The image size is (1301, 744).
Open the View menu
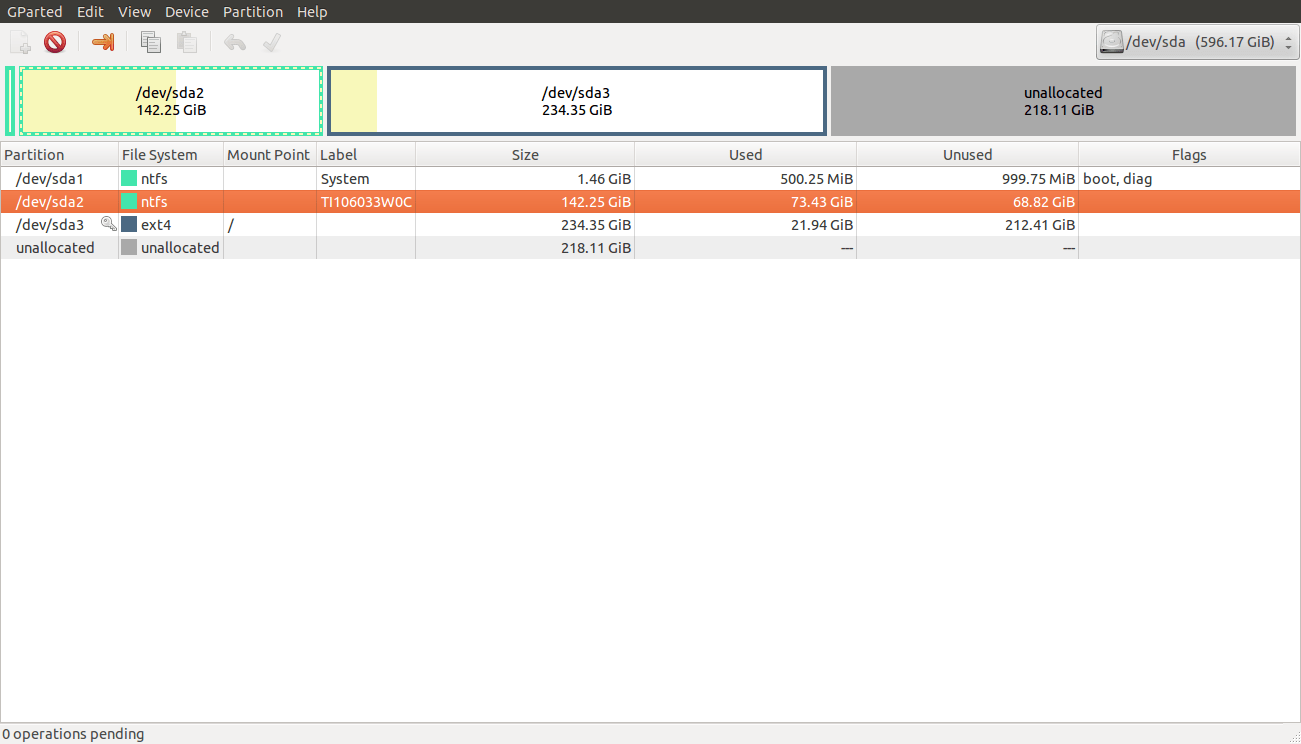(134, 11)
